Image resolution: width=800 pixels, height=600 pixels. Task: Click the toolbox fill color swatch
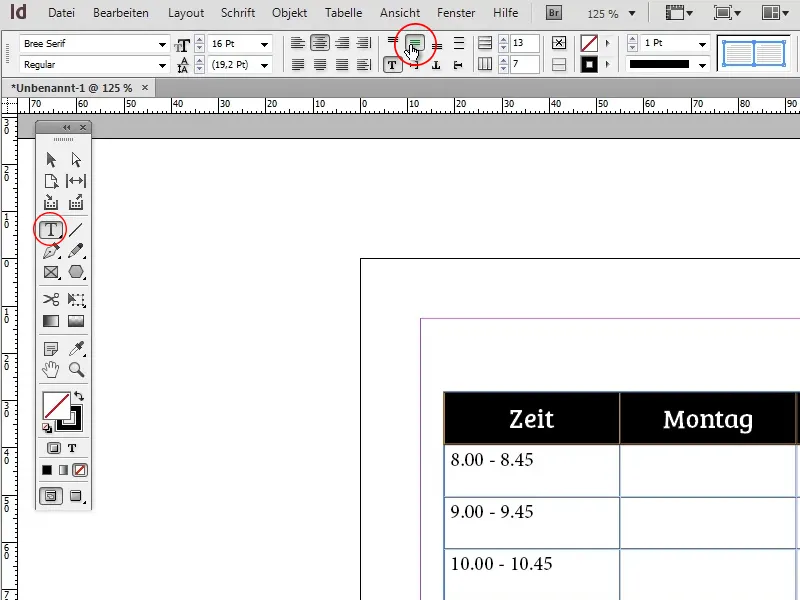point(56,406)
